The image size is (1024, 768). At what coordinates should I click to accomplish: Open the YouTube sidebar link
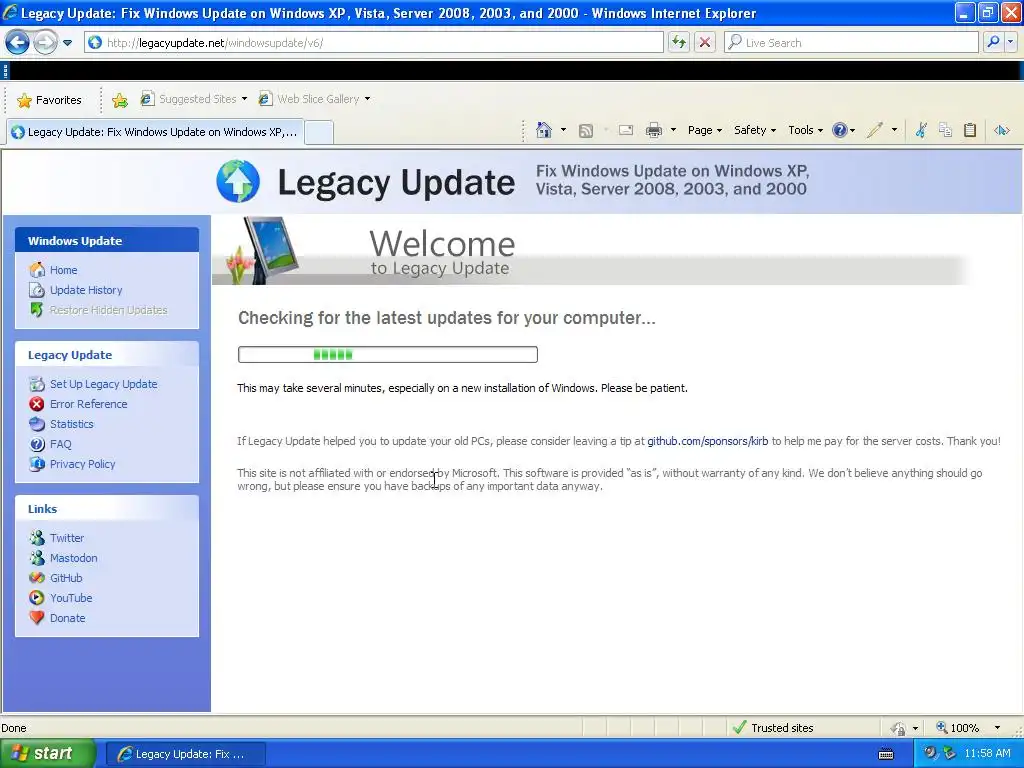coord(71,598)
